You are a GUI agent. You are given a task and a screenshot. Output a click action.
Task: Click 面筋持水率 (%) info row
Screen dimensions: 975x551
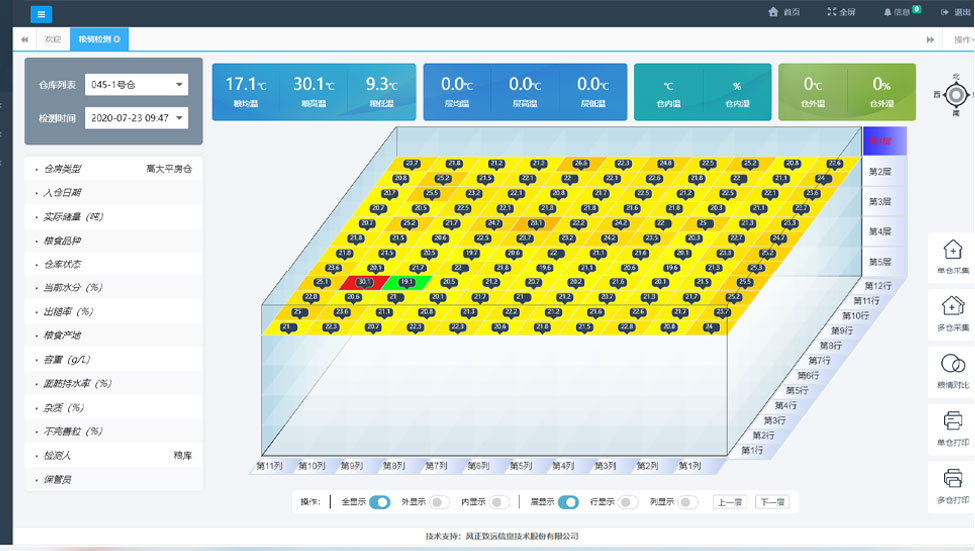coord(114,384)
